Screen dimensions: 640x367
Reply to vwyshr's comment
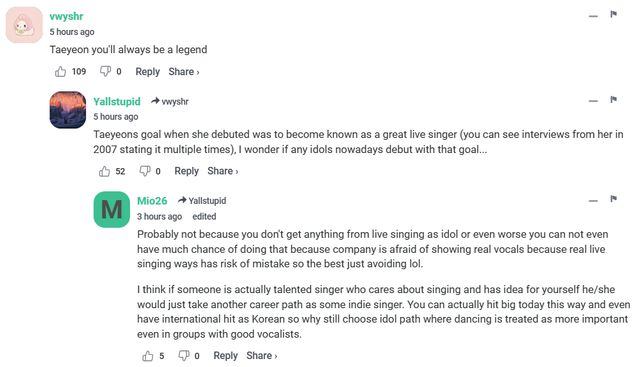pos(147,72)
